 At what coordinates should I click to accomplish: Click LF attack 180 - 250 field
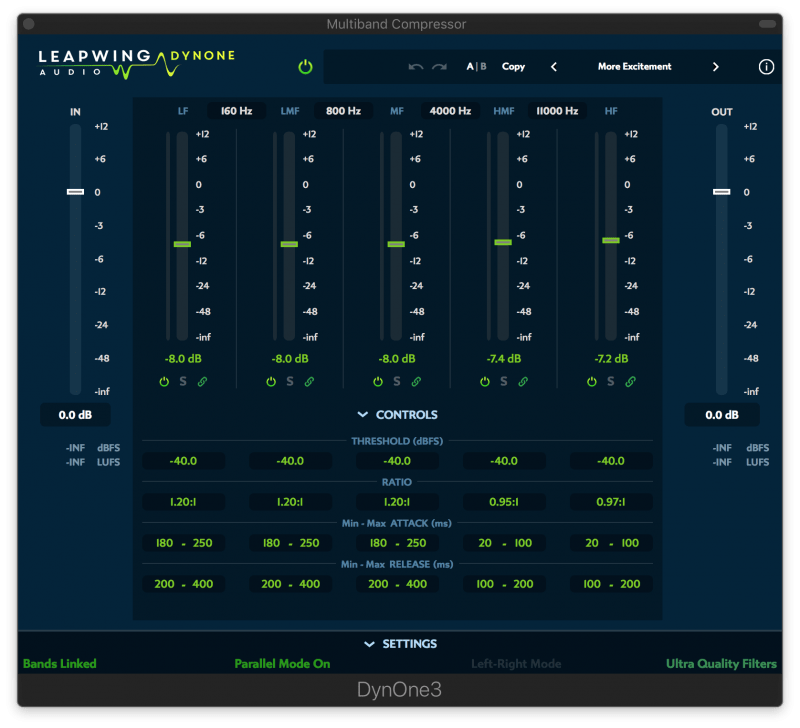tap(183, 543)
